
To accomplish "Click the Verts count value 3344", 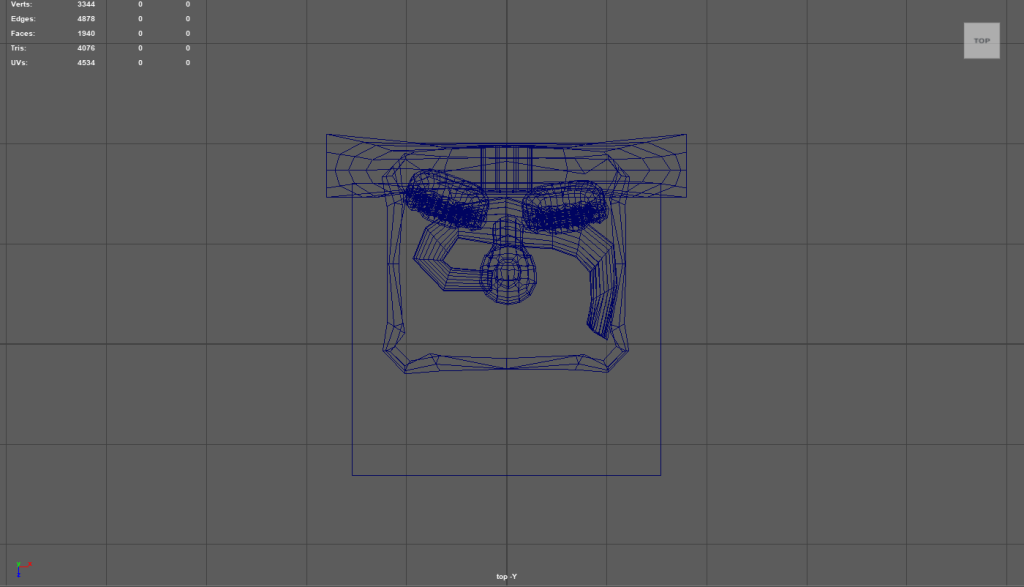I will [86, 4].
